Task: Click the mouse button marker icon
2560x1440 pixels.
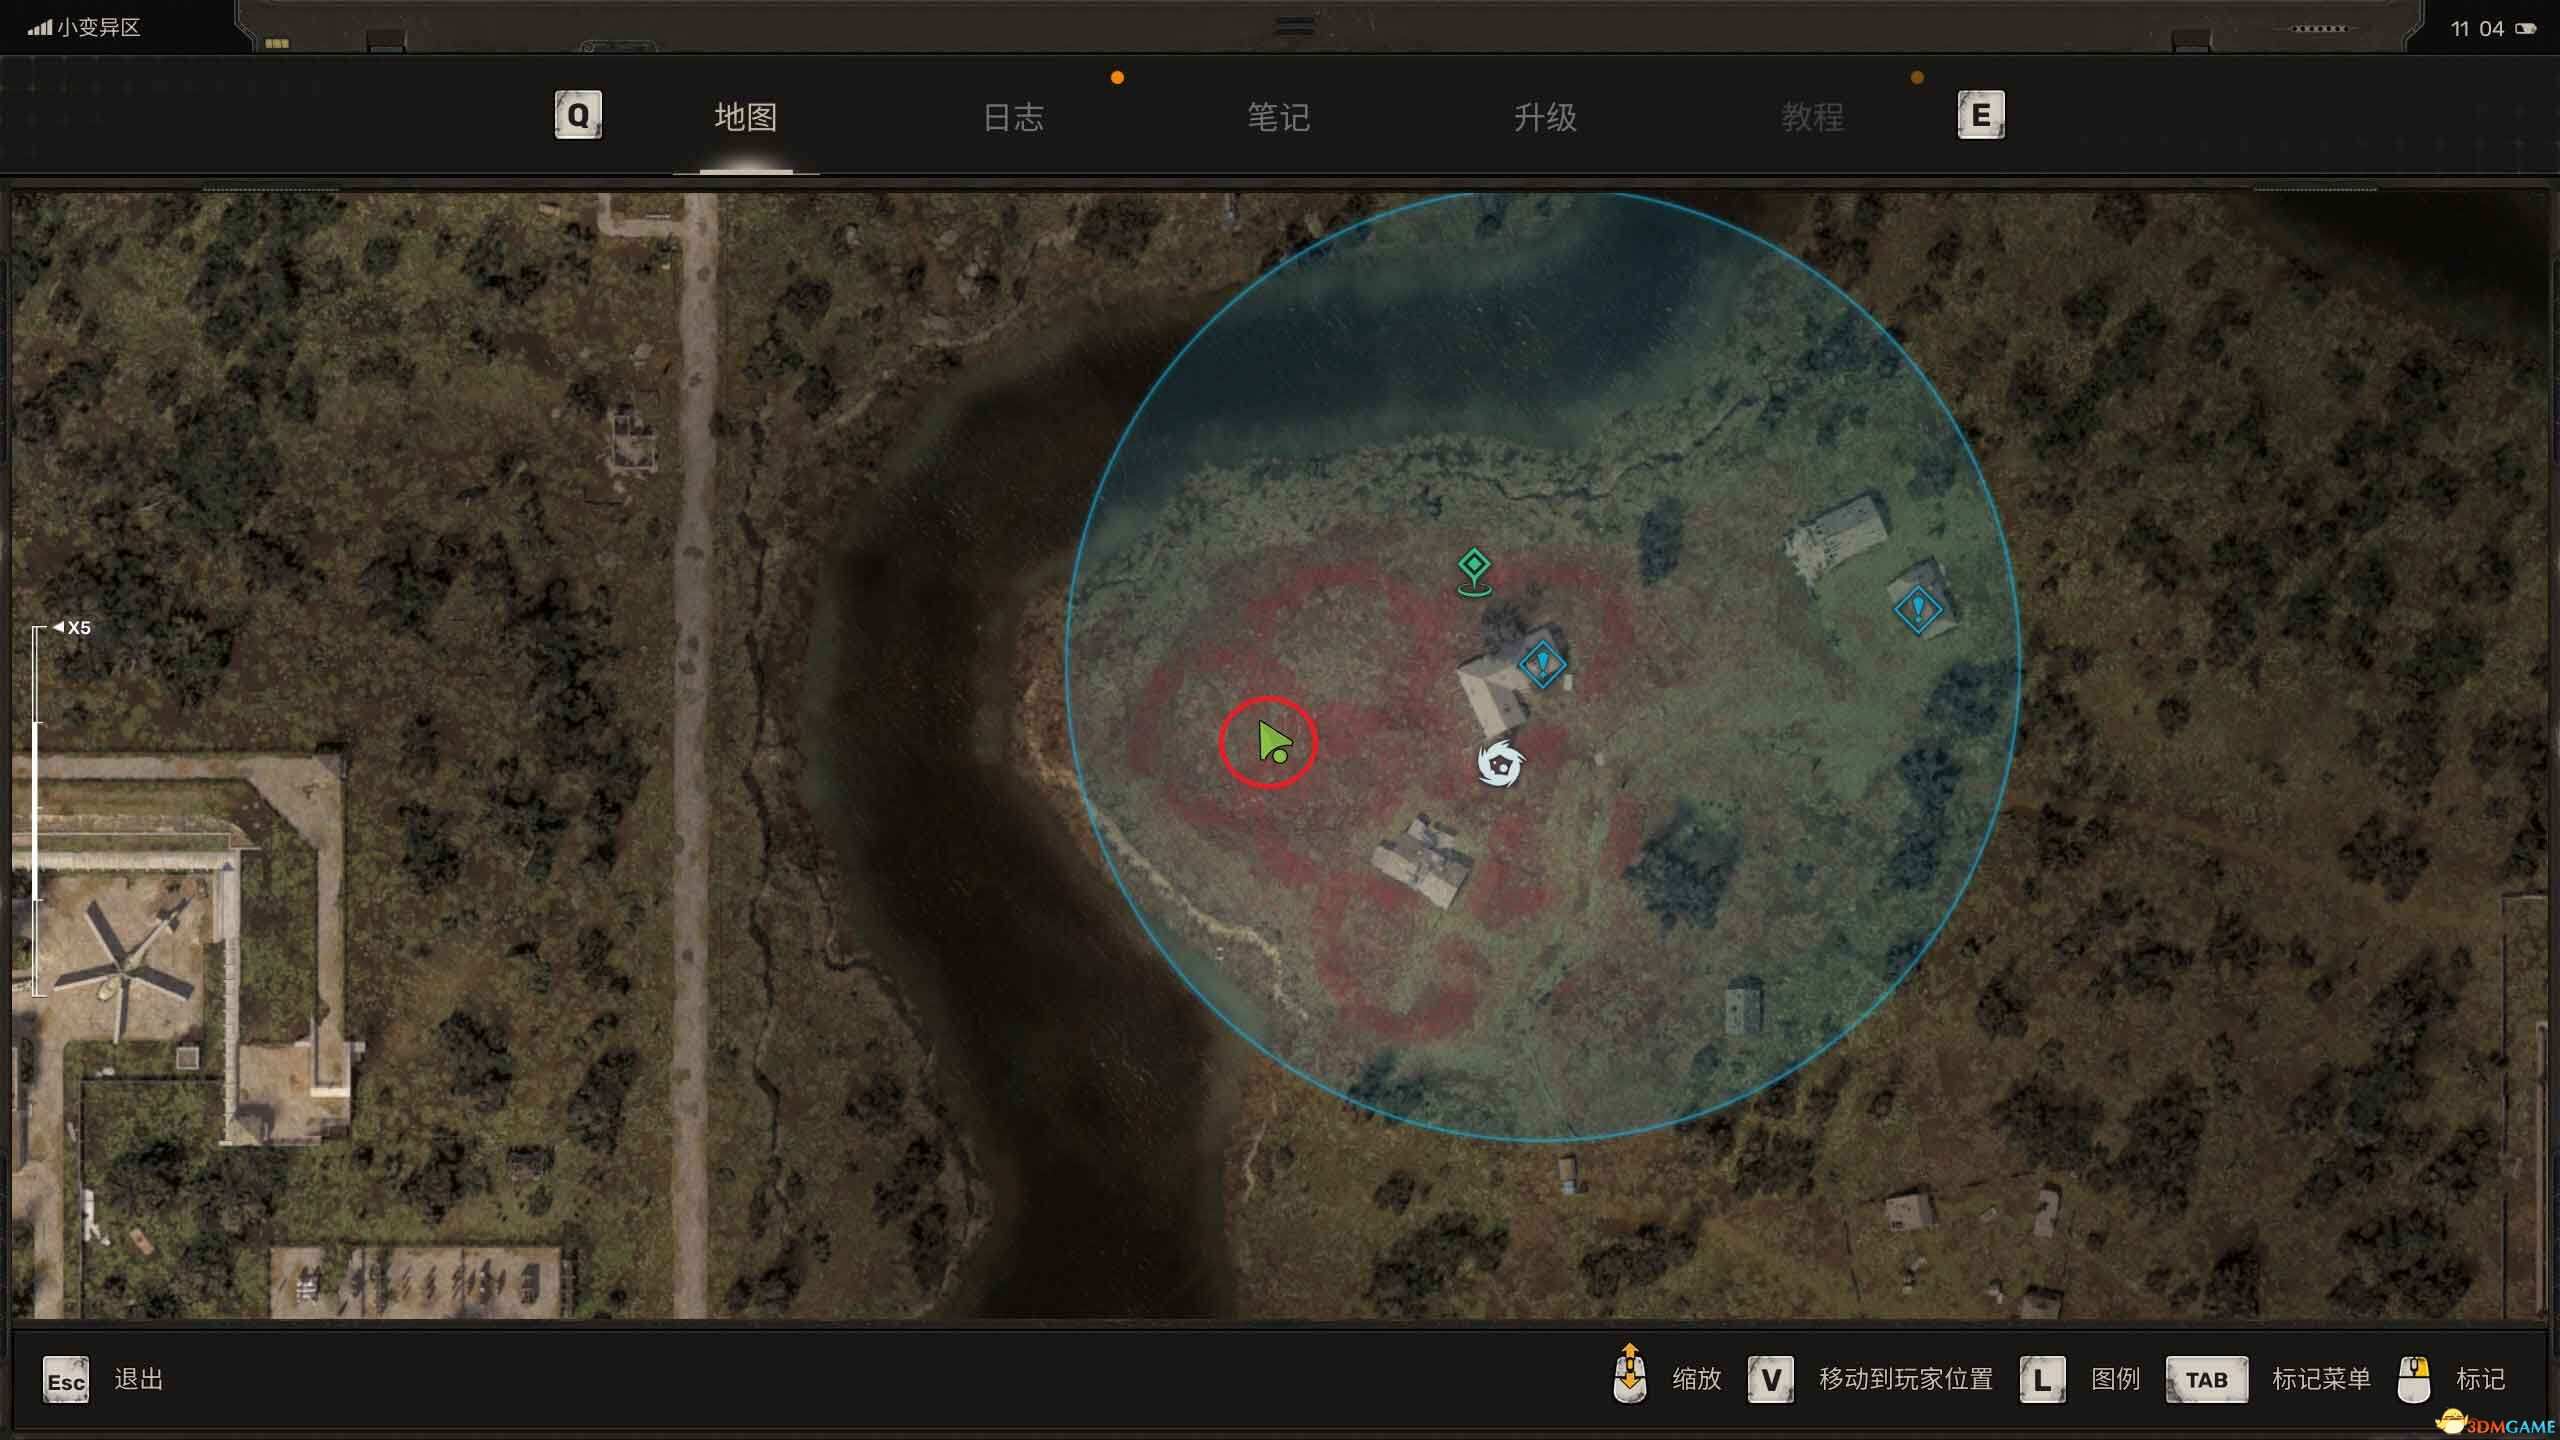Action: [x=2414, y=1381]
